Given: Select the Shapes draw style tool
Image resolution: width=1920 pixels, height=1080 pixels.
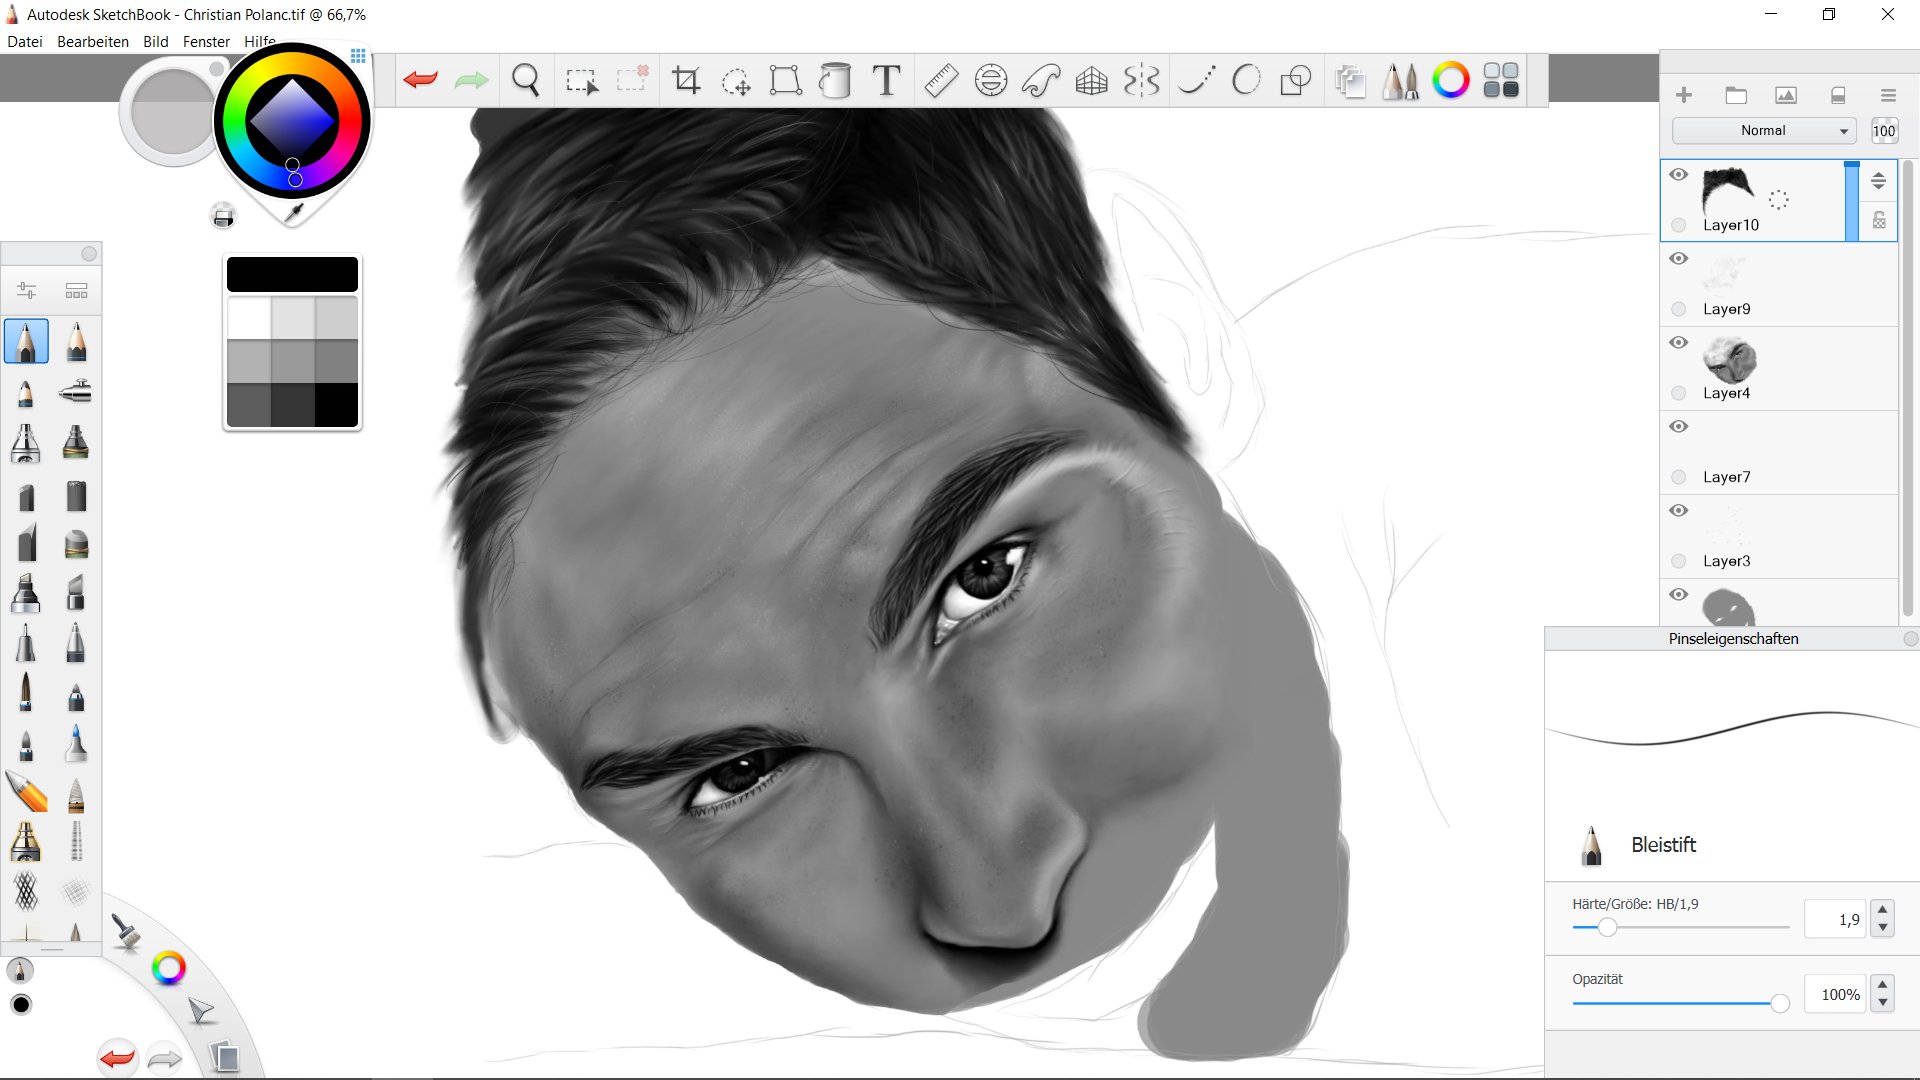Looking at the screenshot, I should pos(1296,80).
